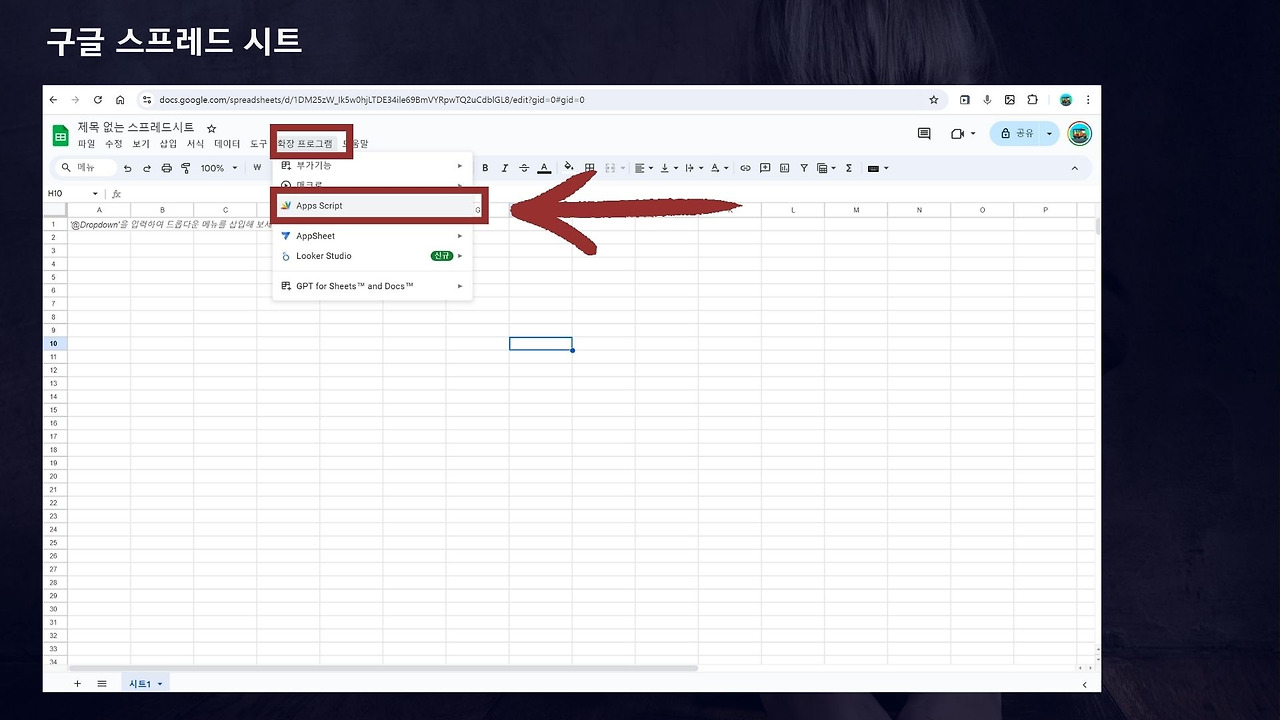Select the paint format roller
Image resolution: width=1280 pixels, height=720 pixels.
coord(185,168)
